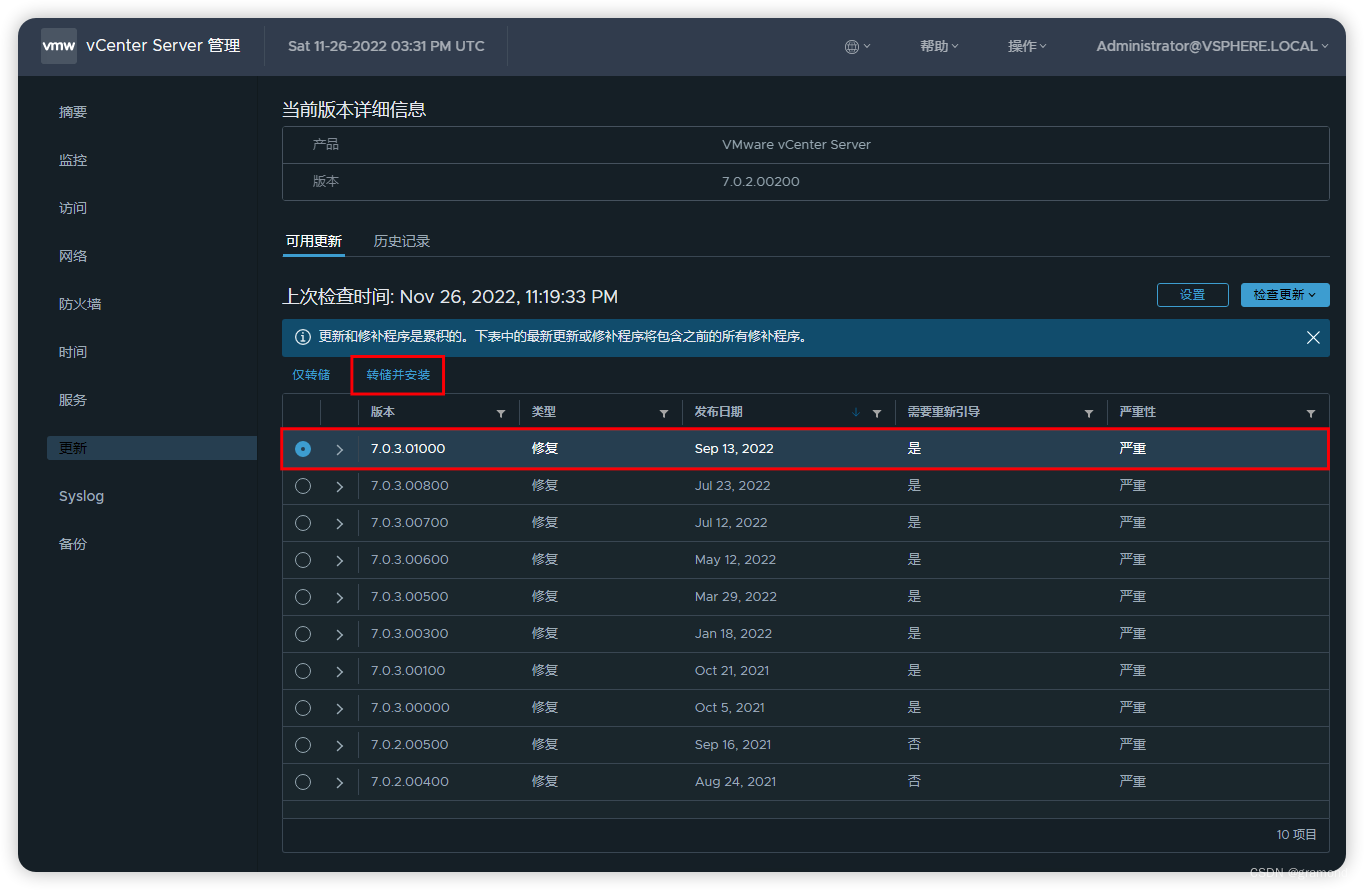1364x890 pixels.
Task: Click the 10 项目 count text
Action: [1297, 835]
